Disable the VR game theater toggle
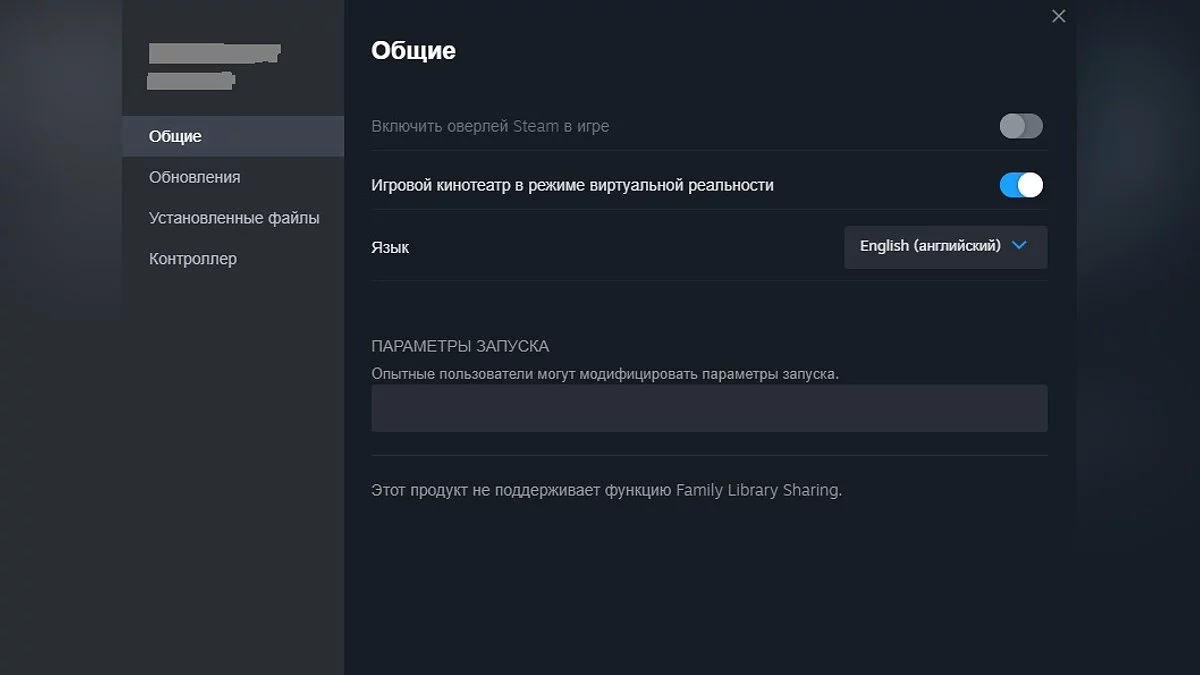The height and width of the screenshot is (675, 1200). [x=1021, y=185]
